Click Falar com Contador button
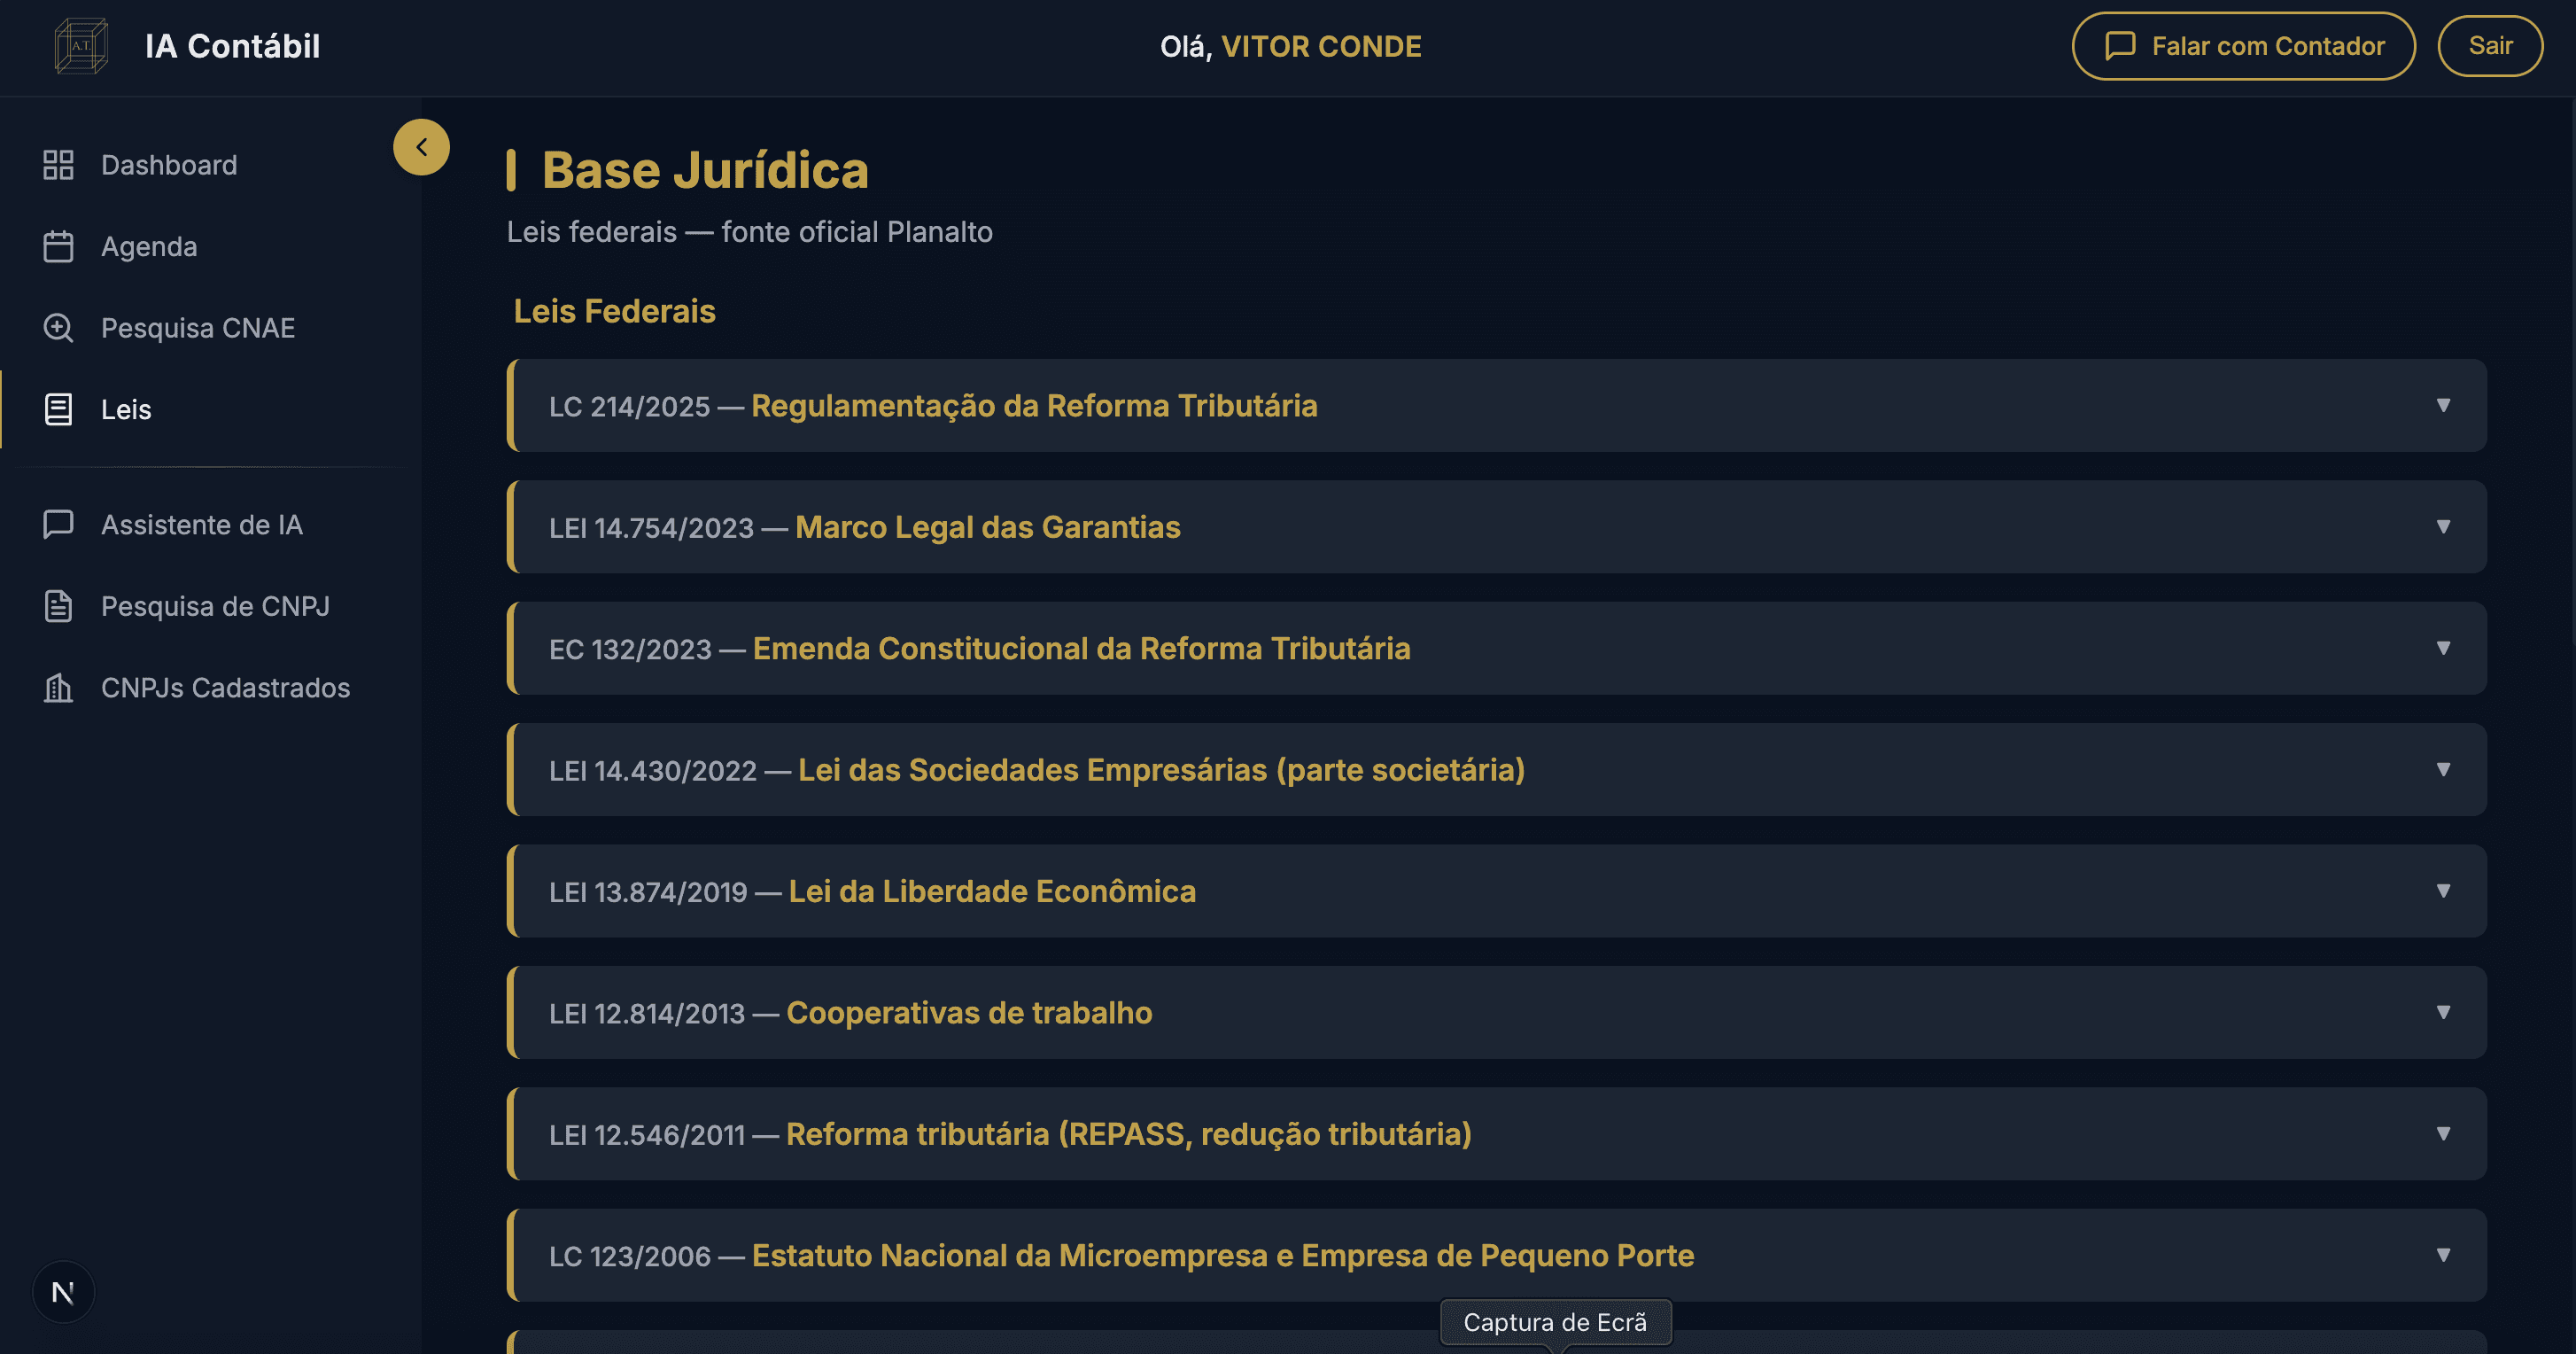This screenshot has width=2576, height=1354. (2242, 45)
